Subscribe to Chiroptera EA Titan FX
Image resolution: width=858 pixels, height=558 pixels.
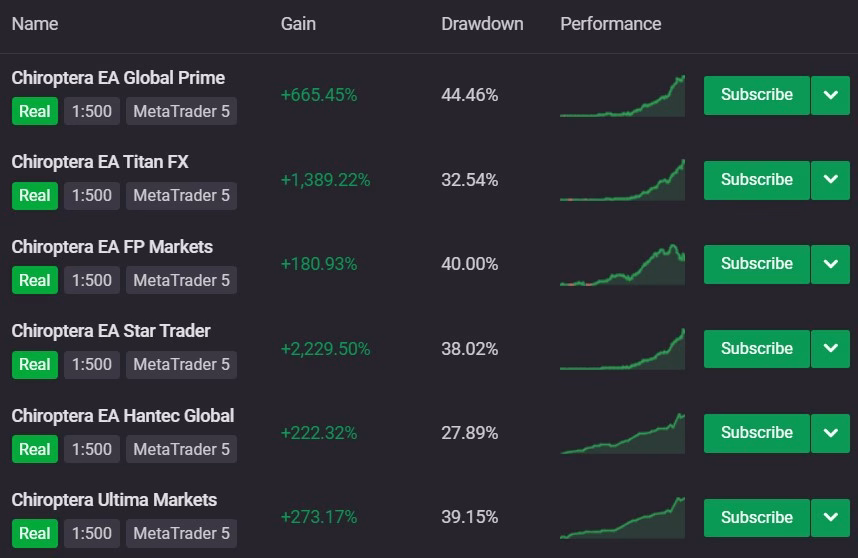pos(756,180)
